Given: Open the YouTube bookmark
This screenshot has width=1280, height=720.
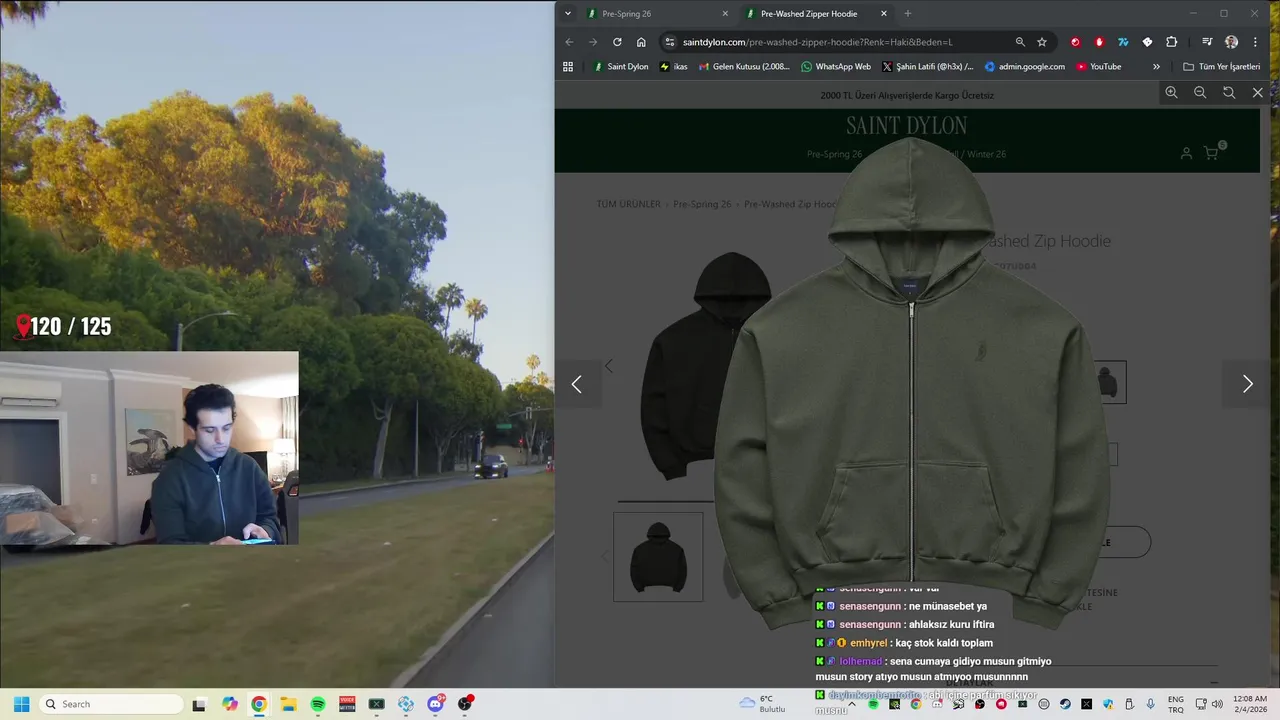Looking at the screenshot, I should pos(1099,67).
